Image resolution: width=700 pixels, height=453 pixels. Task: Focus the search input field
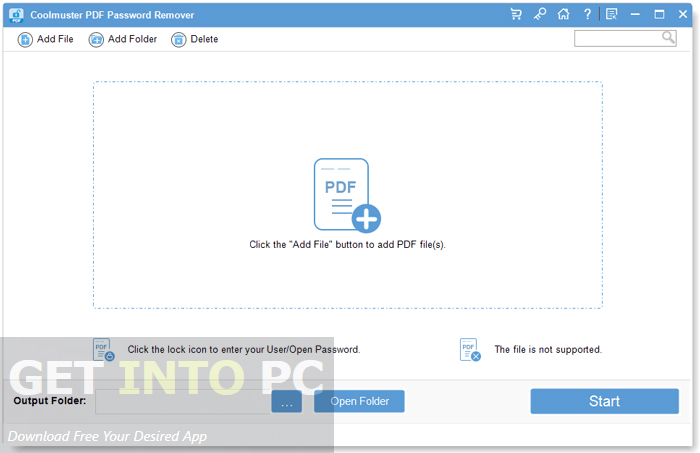[625, 38]
